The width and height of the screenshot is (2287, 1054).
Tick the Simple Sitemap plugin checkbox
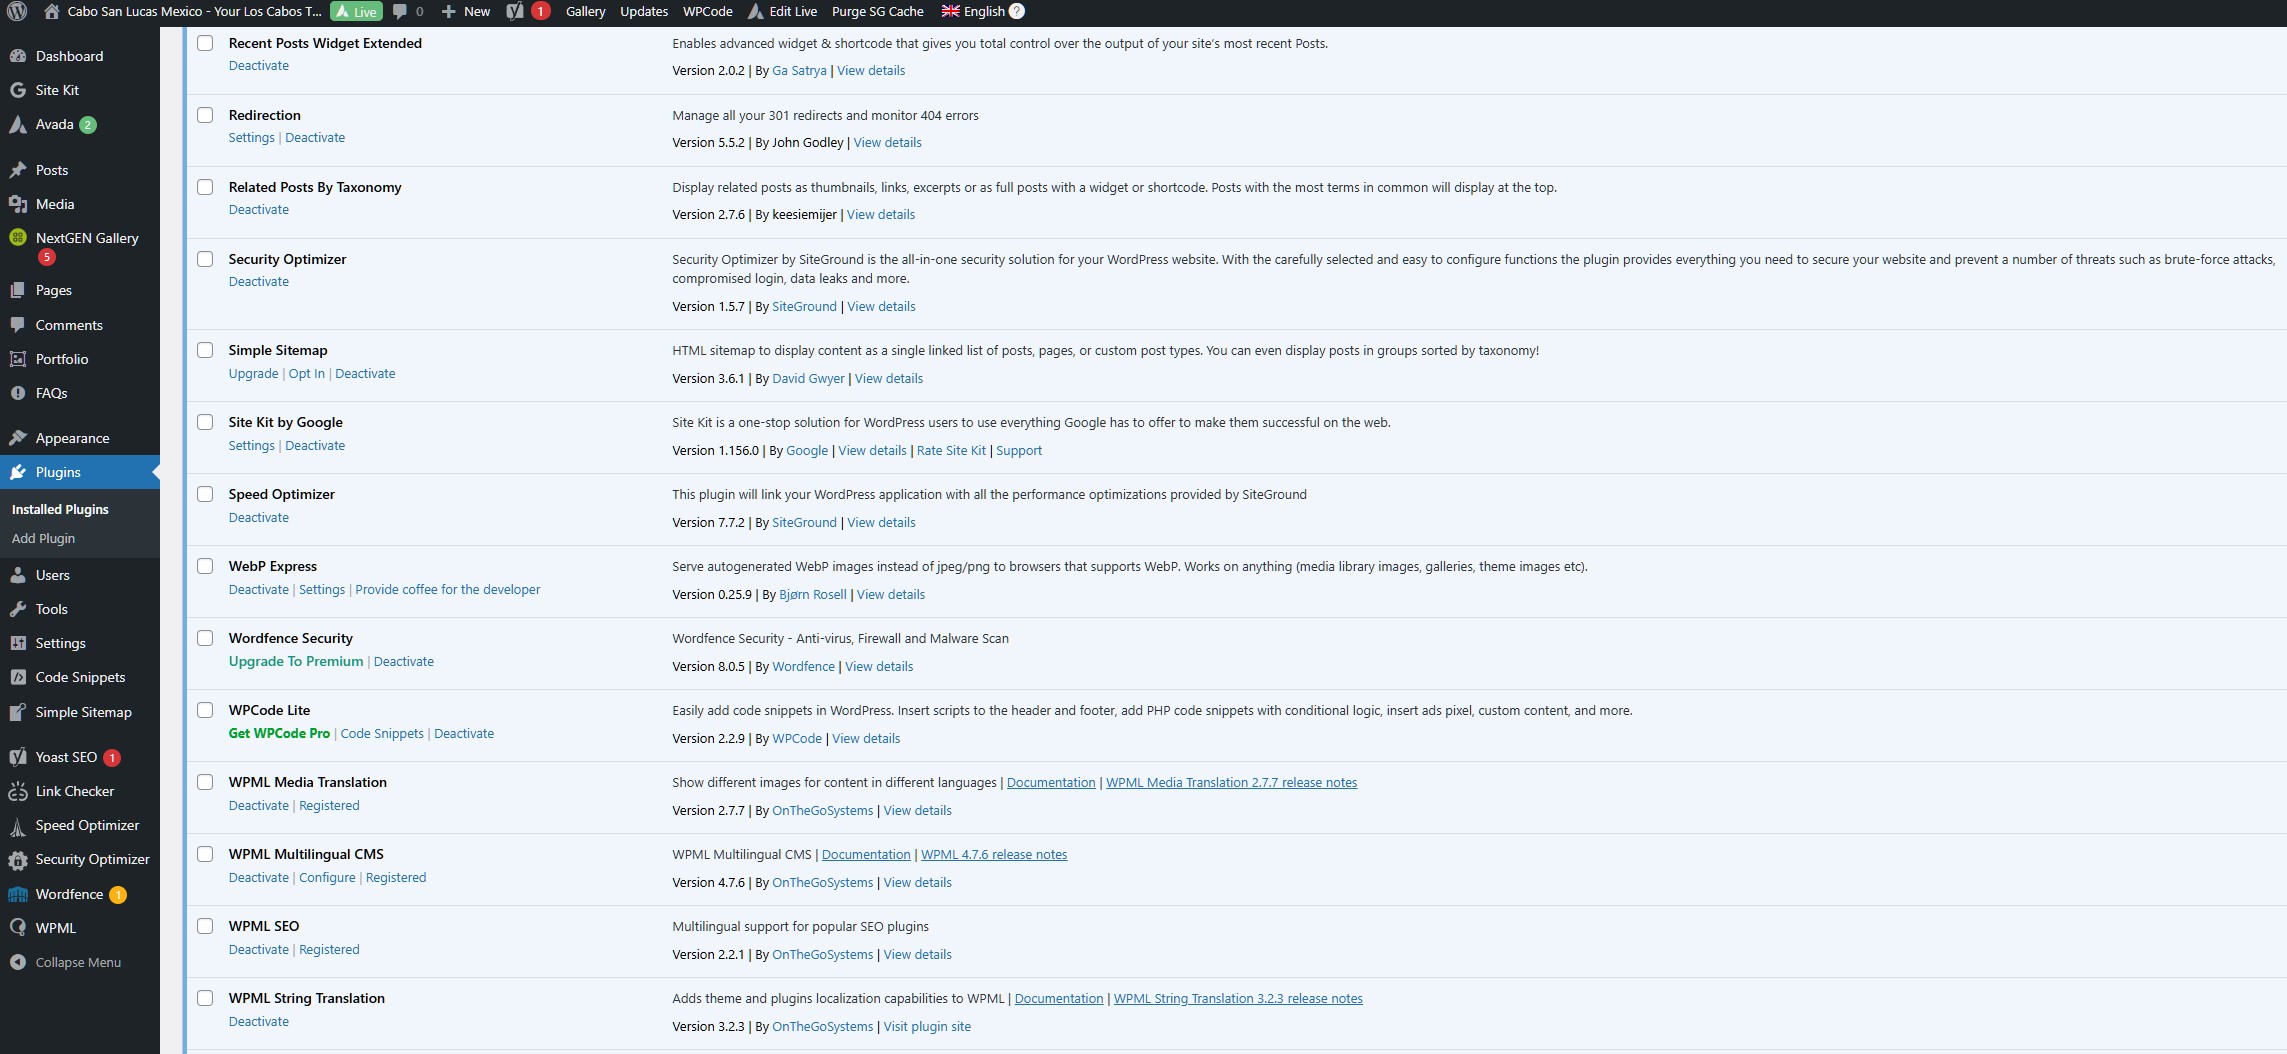click(205, 350)
